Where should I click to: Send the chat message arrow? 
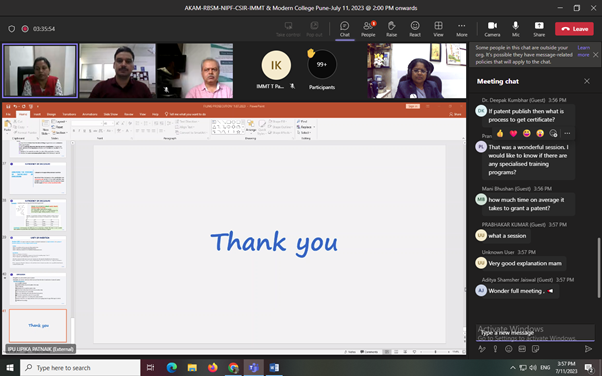[588, 349]
